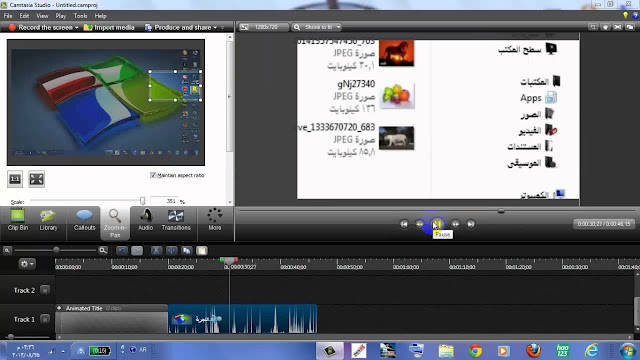
Task: Expand the Record the screen dropdown arrow
Action: [x=76, y=28]
